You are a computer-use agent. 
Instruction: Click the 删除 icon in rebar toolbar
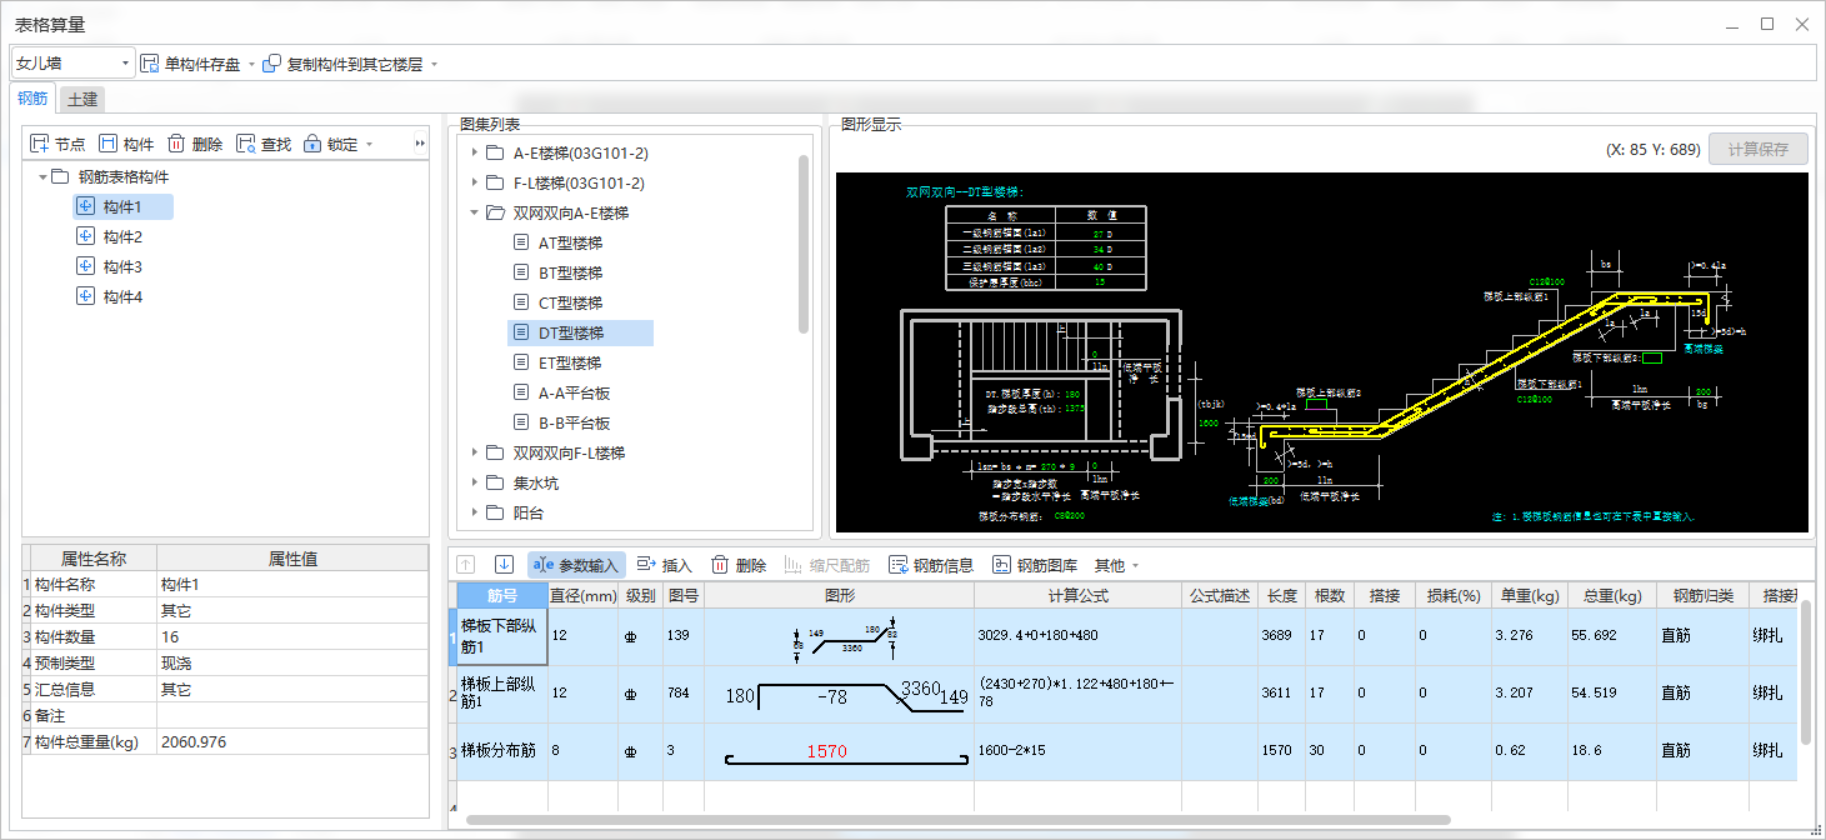720,565
